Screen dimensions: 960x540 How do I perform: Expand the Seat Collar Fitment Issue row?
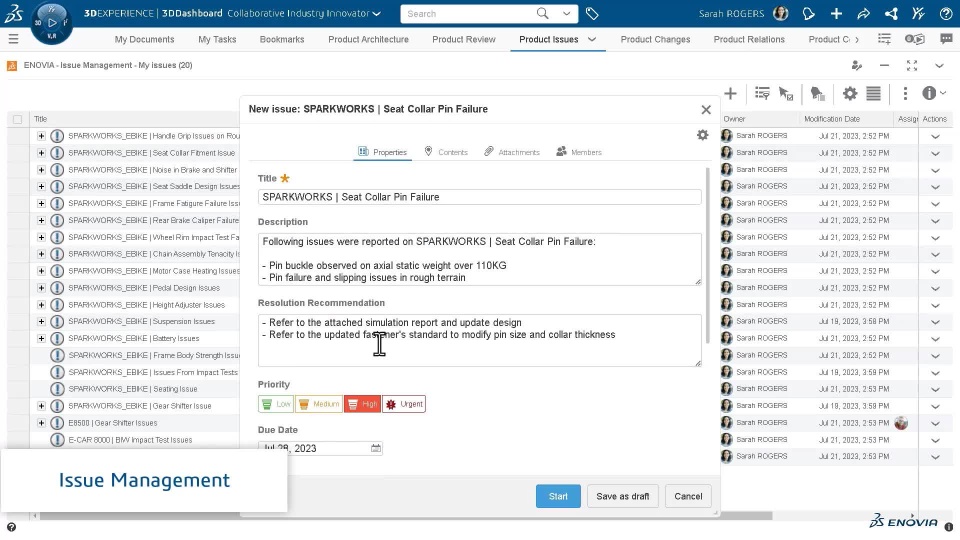(41, 153)
